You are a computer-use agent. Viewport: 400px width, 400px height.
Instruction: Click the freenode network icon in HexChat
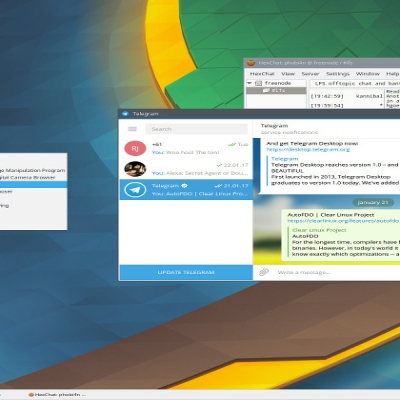pos(258,83)
